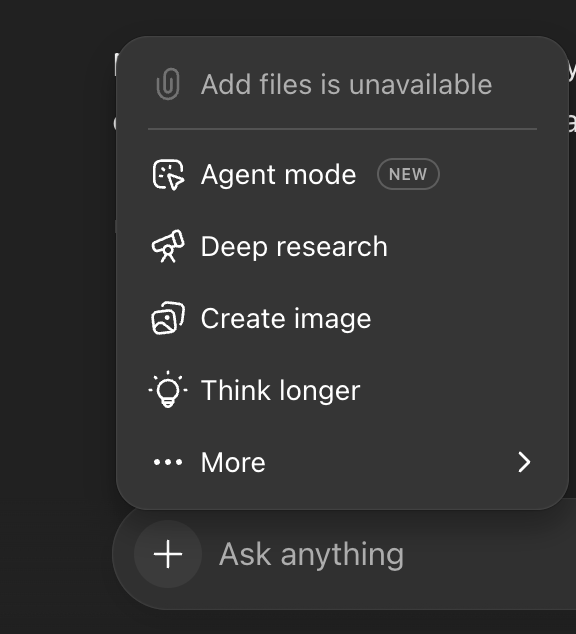The width and height of the screenshot is (576, 634).
Task: Click the Deep research telescope icon
Action: (168, 246)
